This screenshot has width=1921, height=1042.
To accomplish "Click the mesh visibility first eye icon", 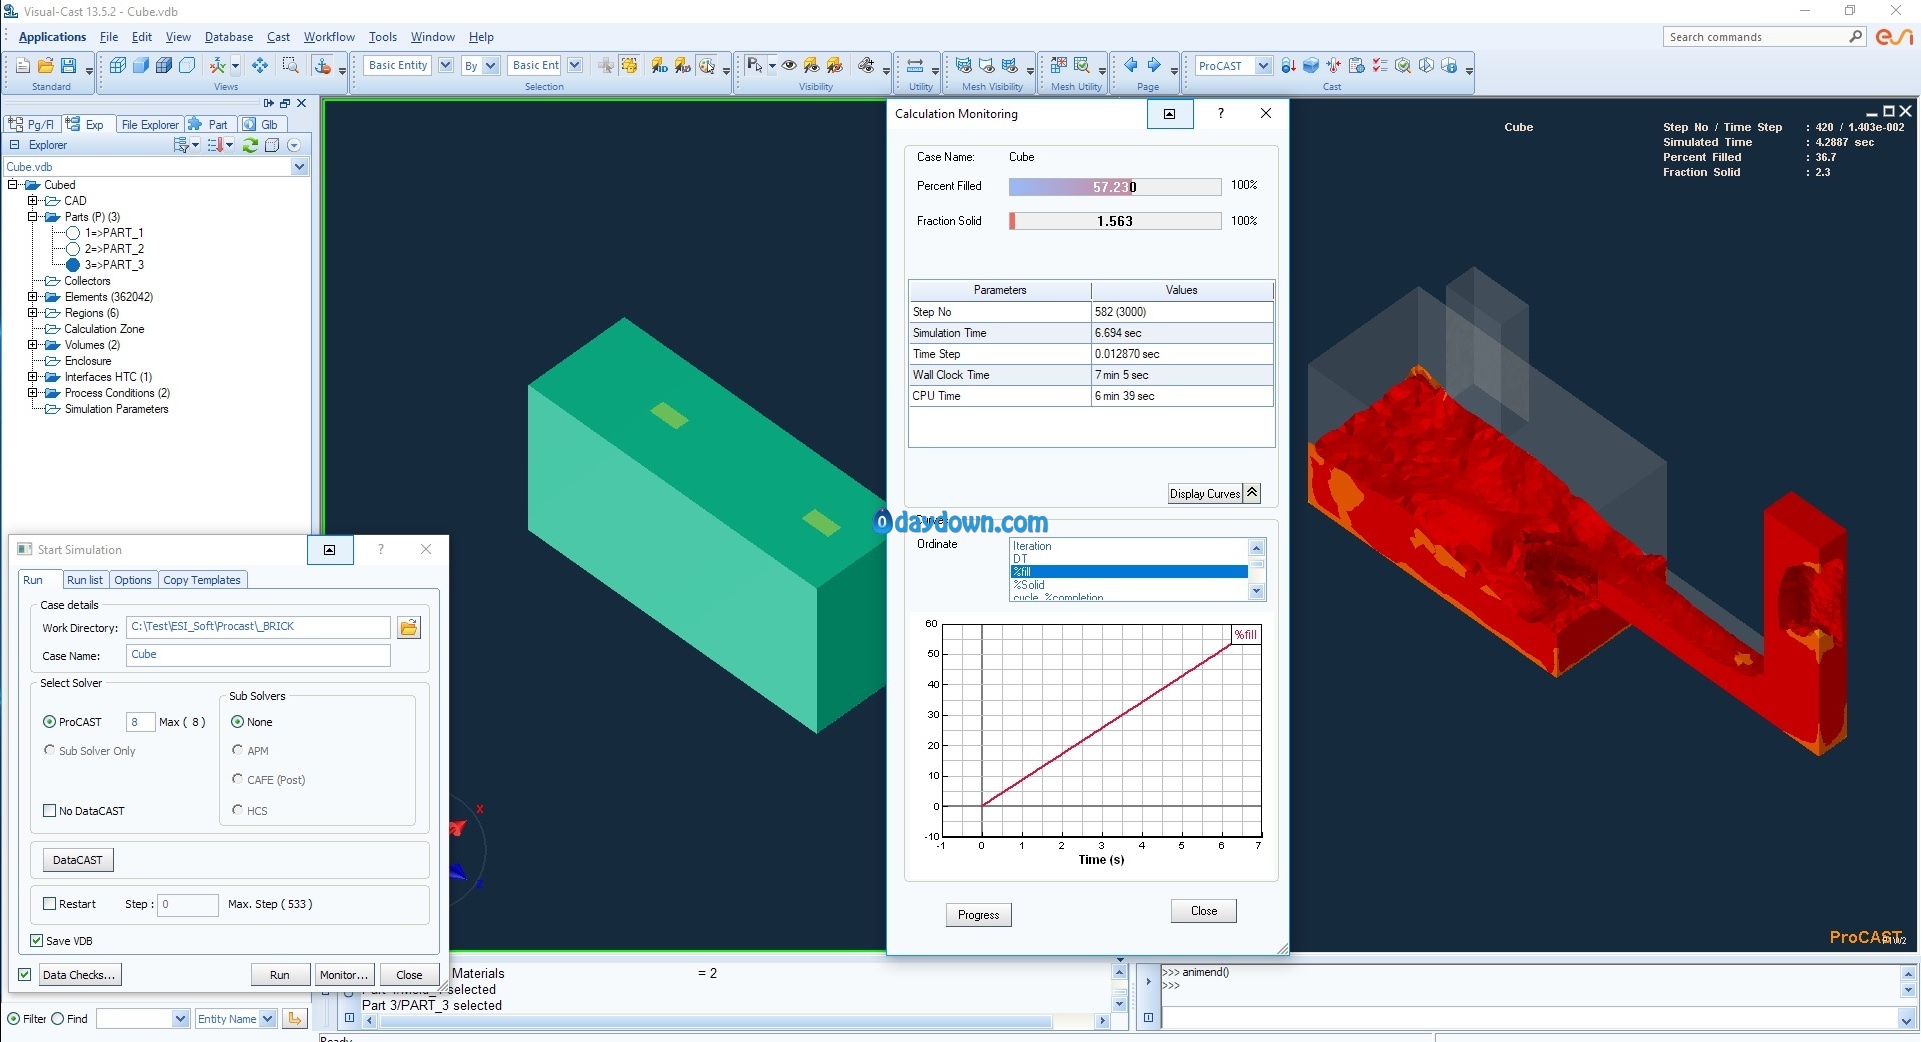I will tap(963, 66).
